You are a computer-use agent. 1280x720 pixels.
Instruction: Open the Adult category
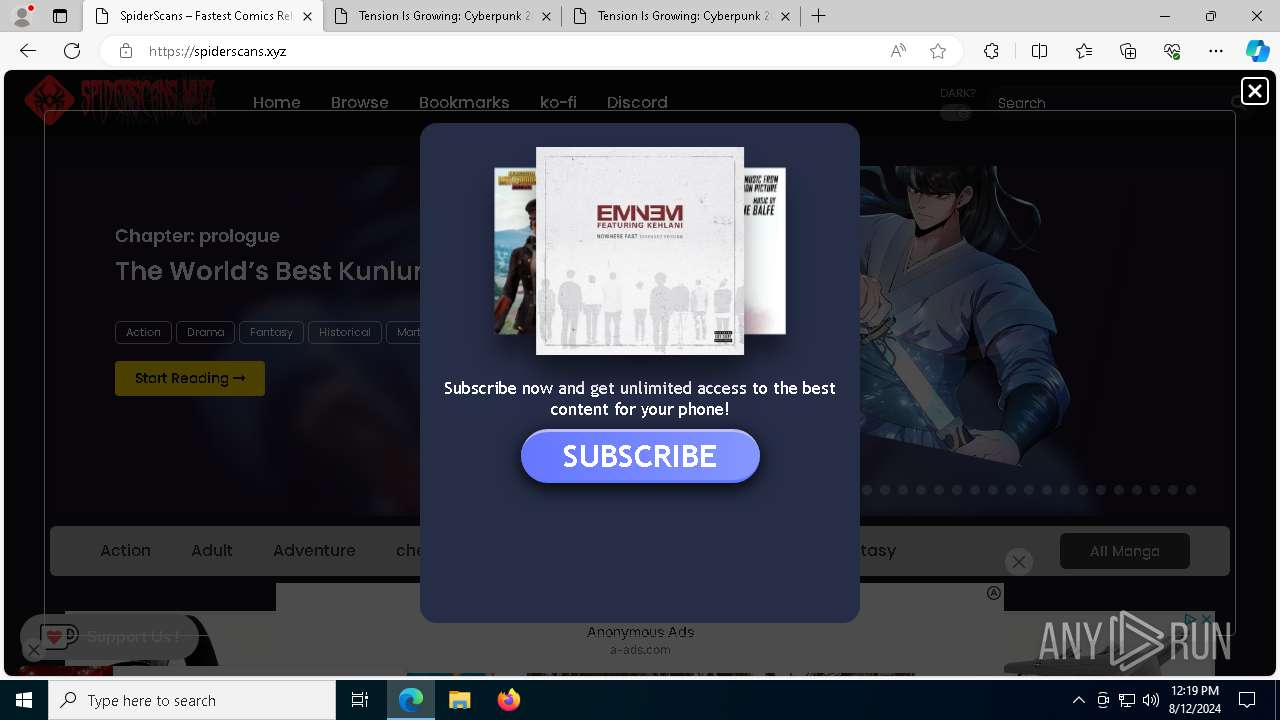click(212, 550)
